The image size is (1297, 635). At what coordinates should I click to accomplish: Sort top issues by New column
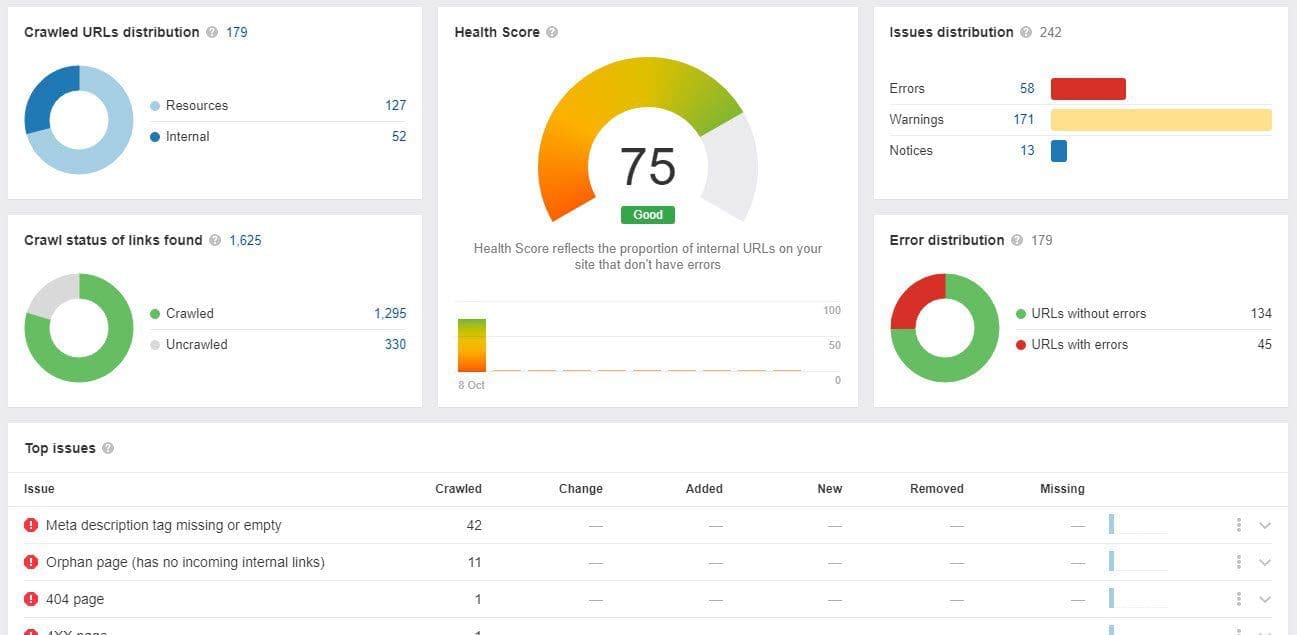(x=830, y=489)
